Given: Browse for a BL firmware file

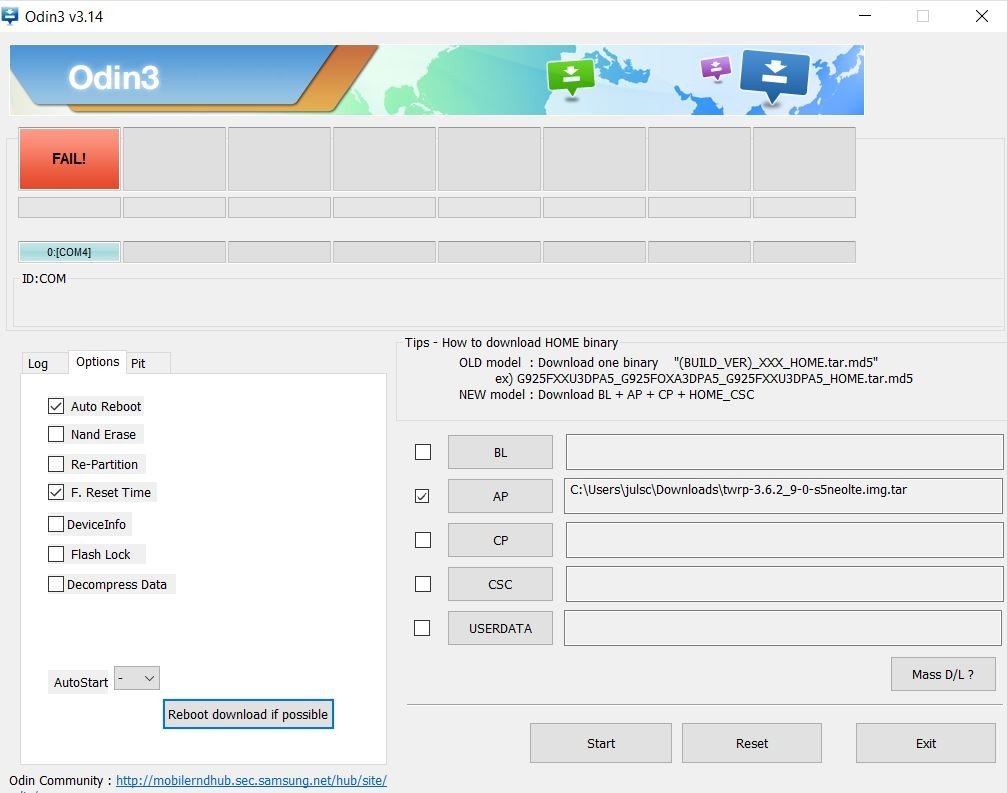Looking at the screenshot, I should tap(500, 452).
